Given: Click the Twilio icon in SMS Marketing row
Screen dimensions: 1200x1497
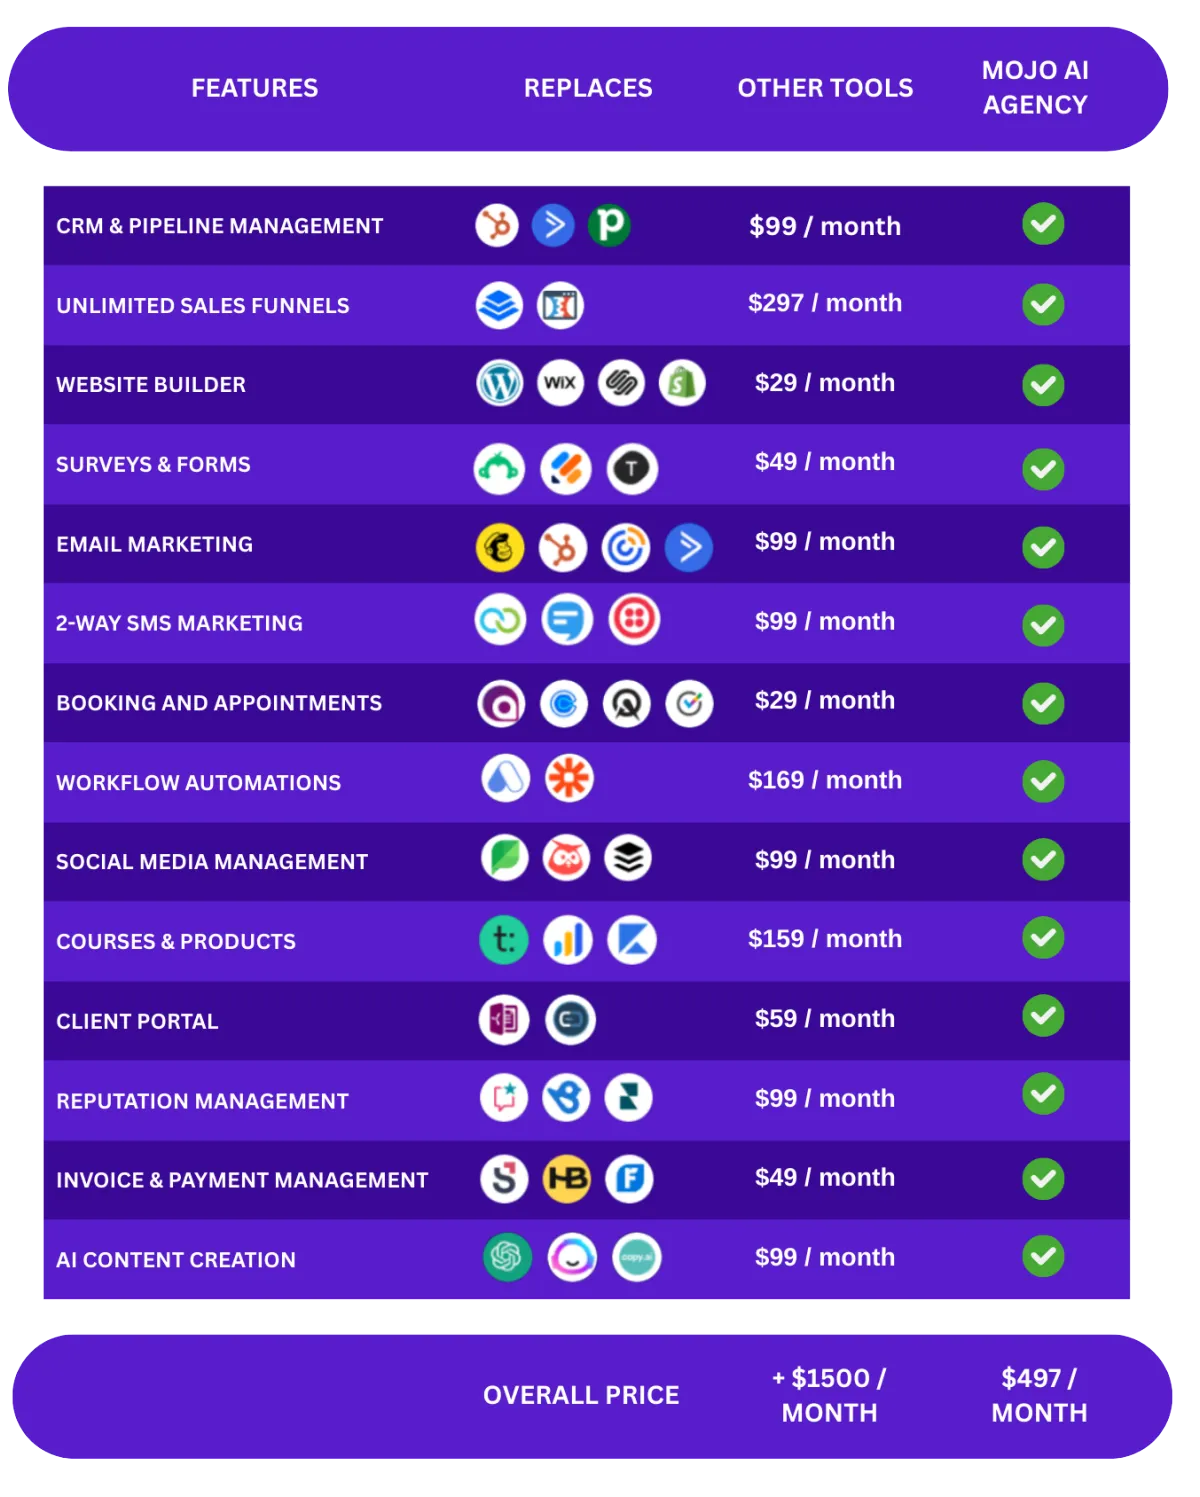Looking at the screenshot, I should click(634, 619).
